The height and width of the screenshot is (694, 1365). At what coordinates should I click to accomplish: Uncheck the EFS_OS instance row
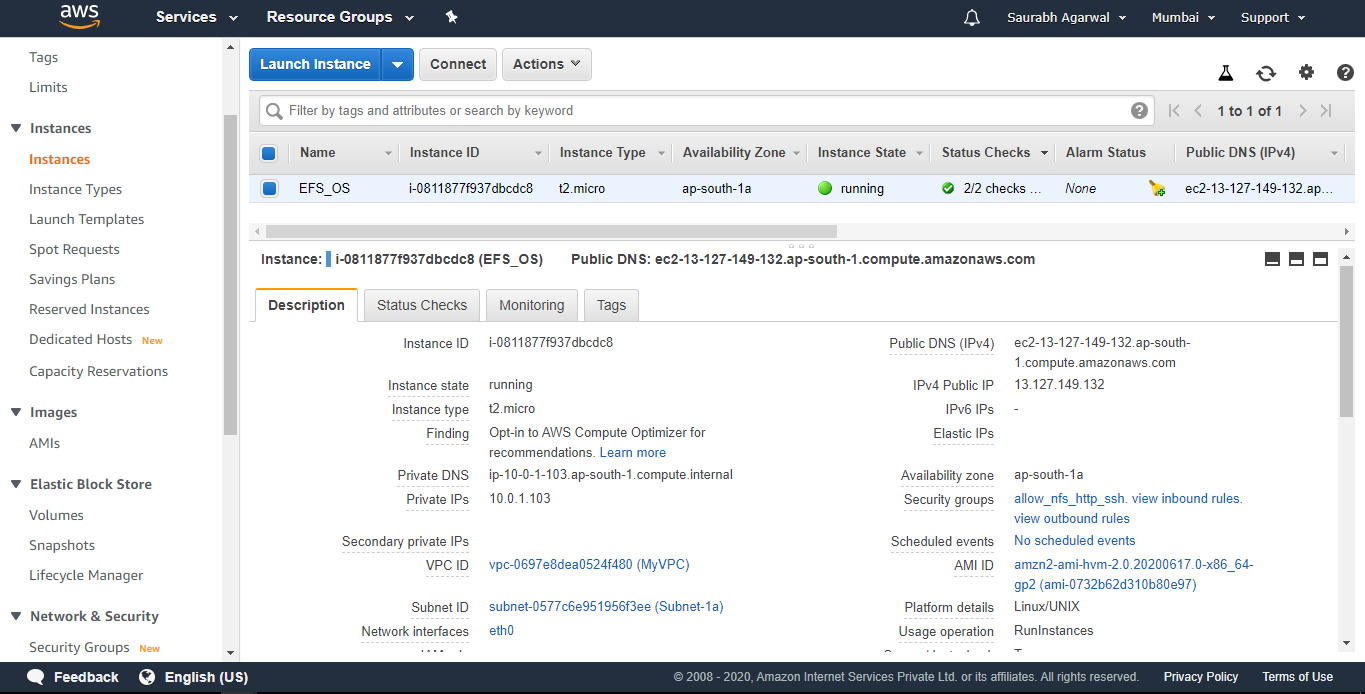pyautogui.click(x=268, y=188)
